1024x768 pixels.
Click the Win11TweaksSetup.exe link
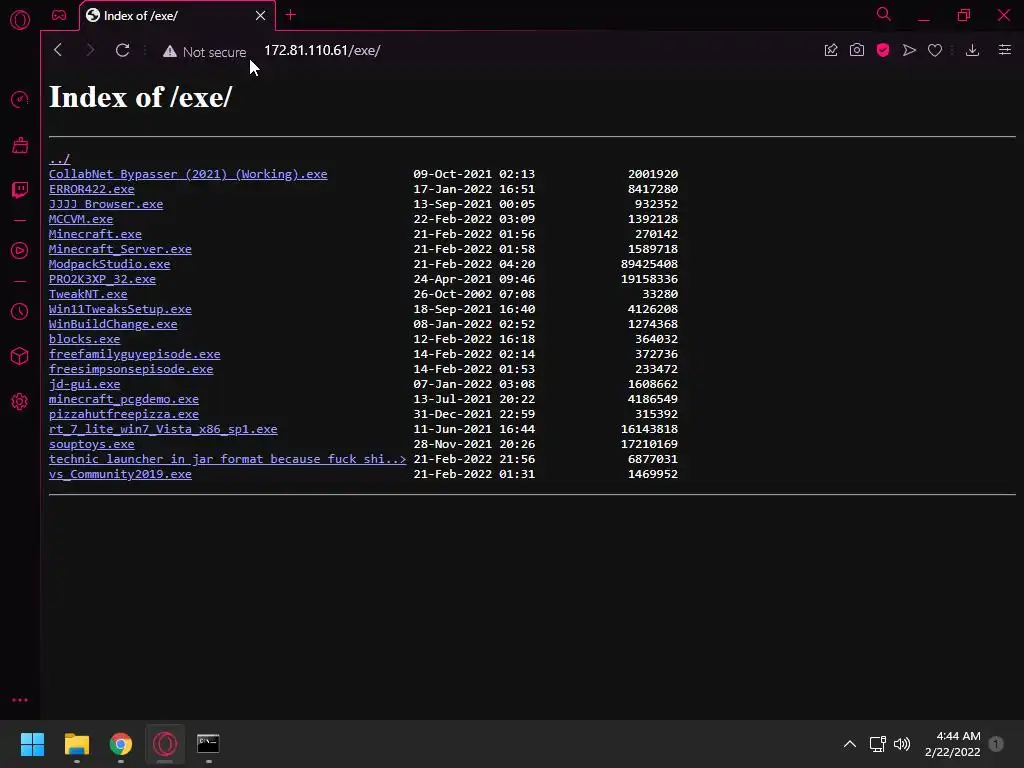[x=120, y=310]
